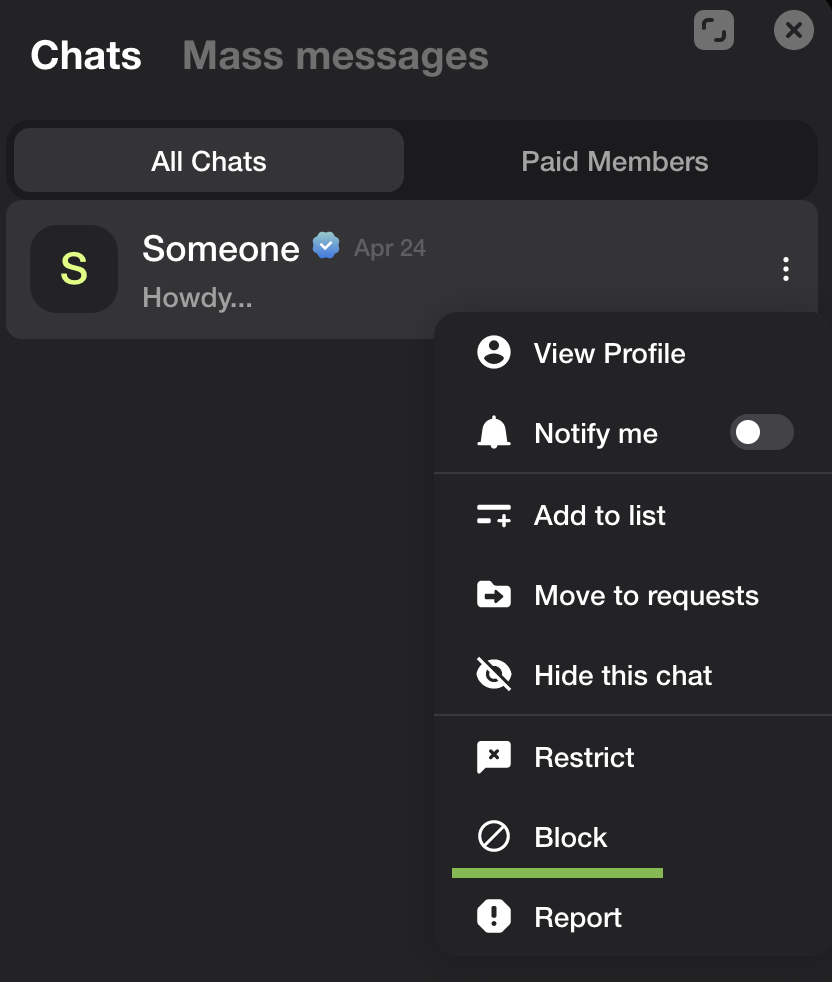Switch to the Mass messages tab
832x982 pixels.
point(335,55)
